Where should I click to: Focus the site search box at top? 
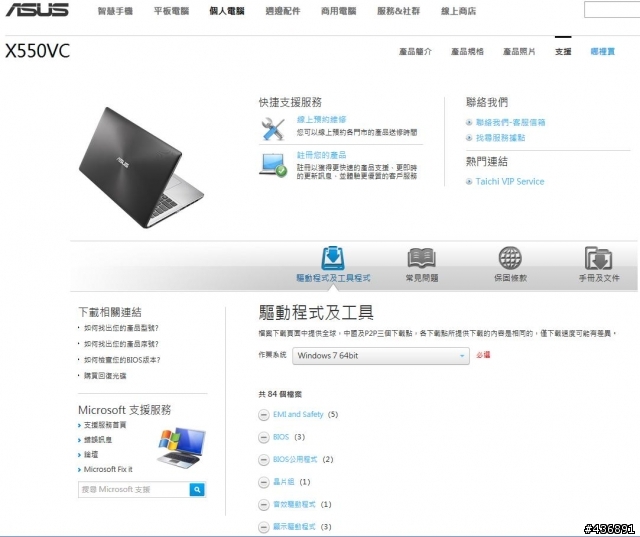coord(612,10)
